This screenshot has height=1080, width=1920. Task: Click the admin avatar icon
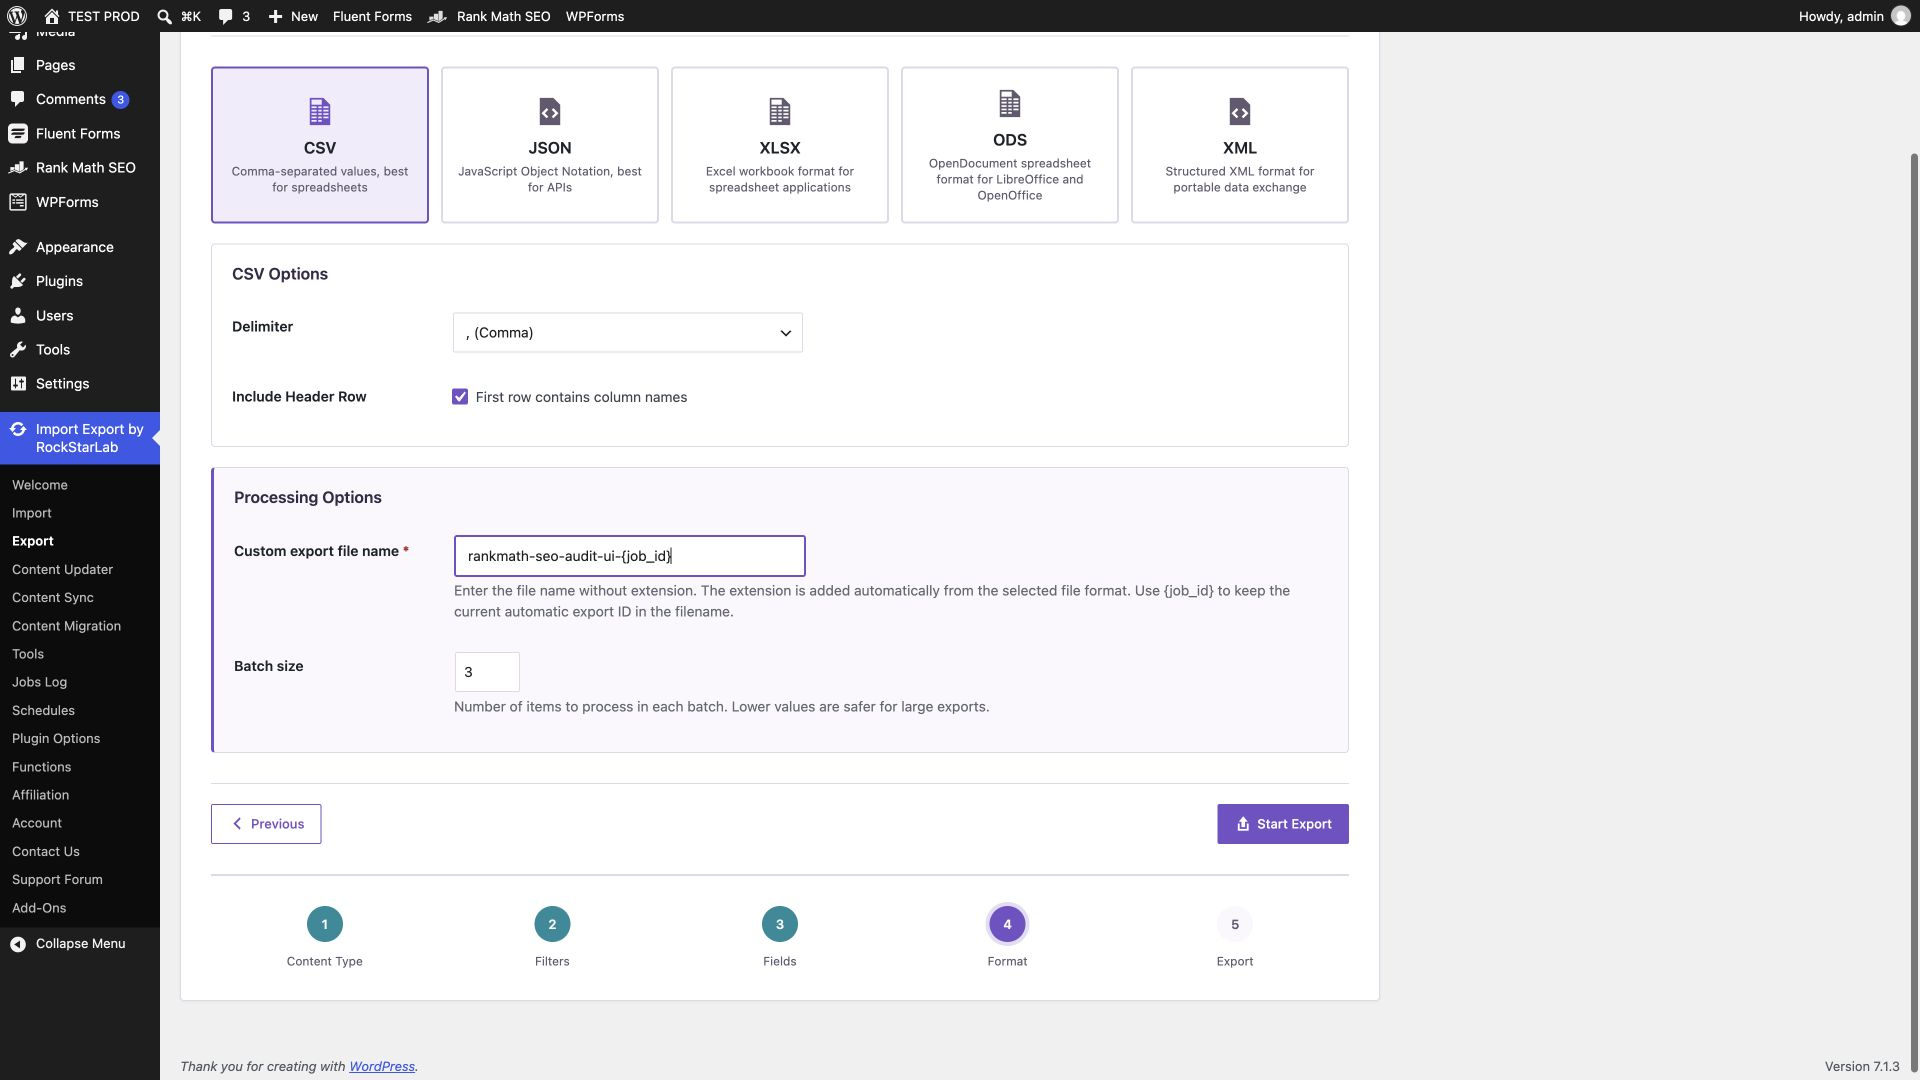(1901, 16)
